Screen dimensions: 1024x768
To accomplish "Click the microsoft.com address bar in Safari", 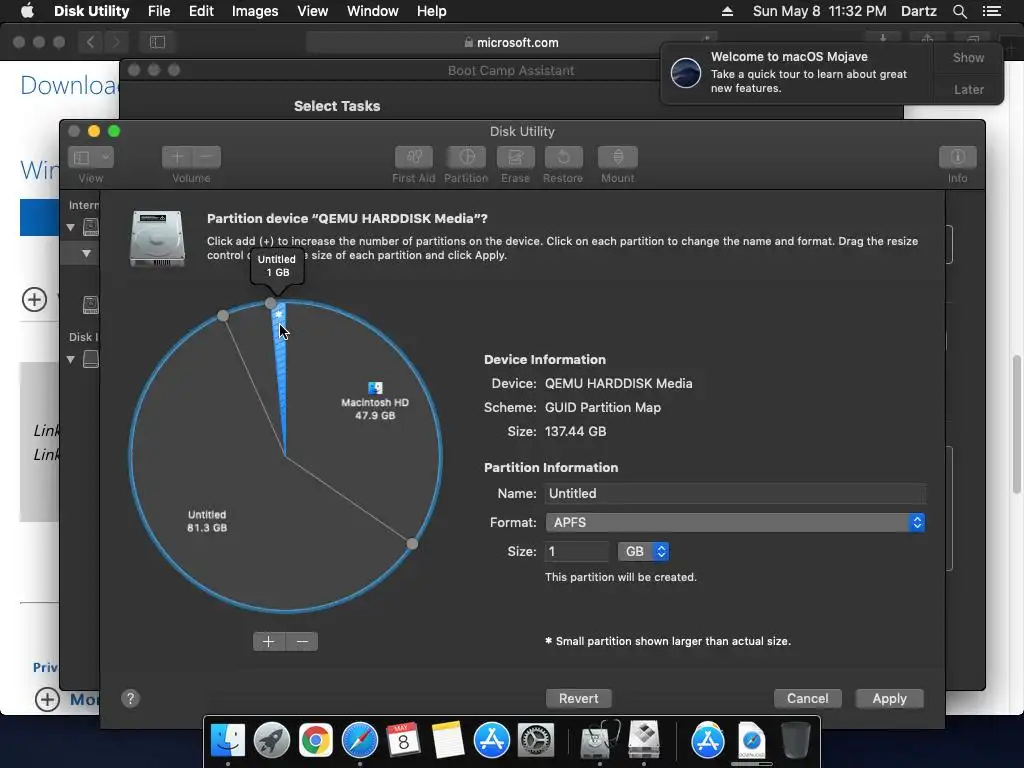I will point(511,42).
